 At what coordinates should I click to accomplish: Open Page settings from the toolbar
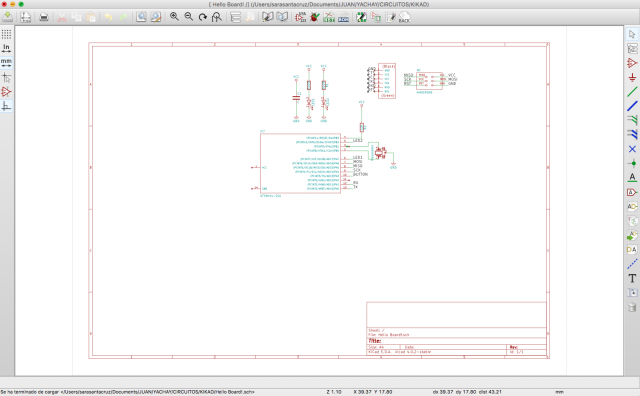click(x=26, y=17)
